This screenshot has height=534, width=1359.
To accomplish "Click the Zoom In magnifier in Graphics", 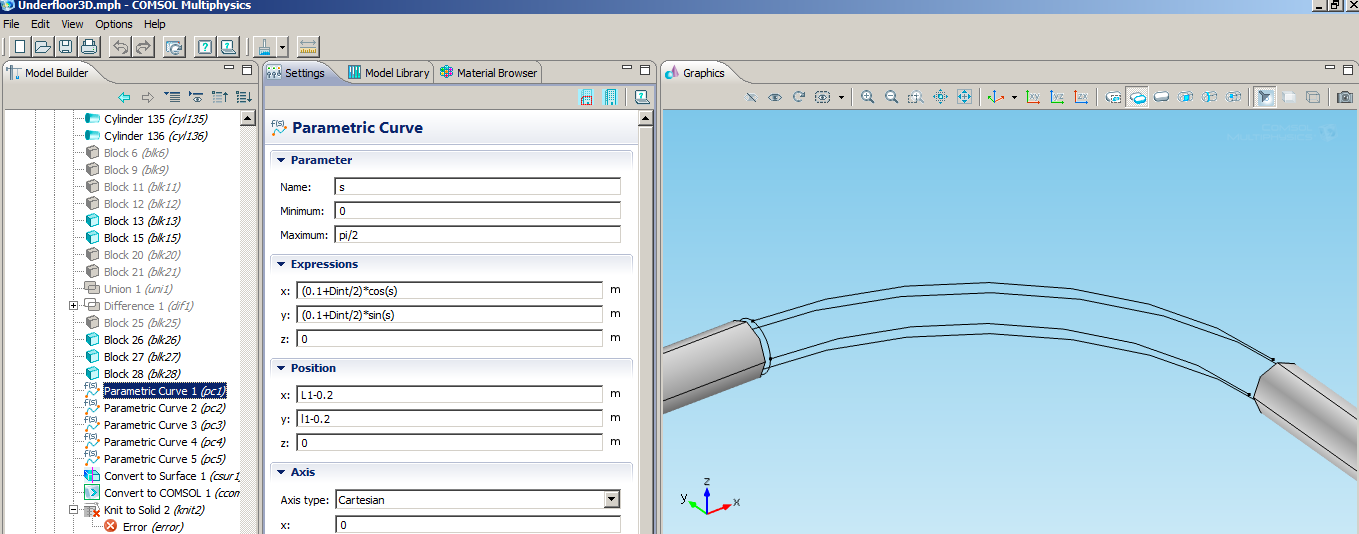I will point(867,97).
